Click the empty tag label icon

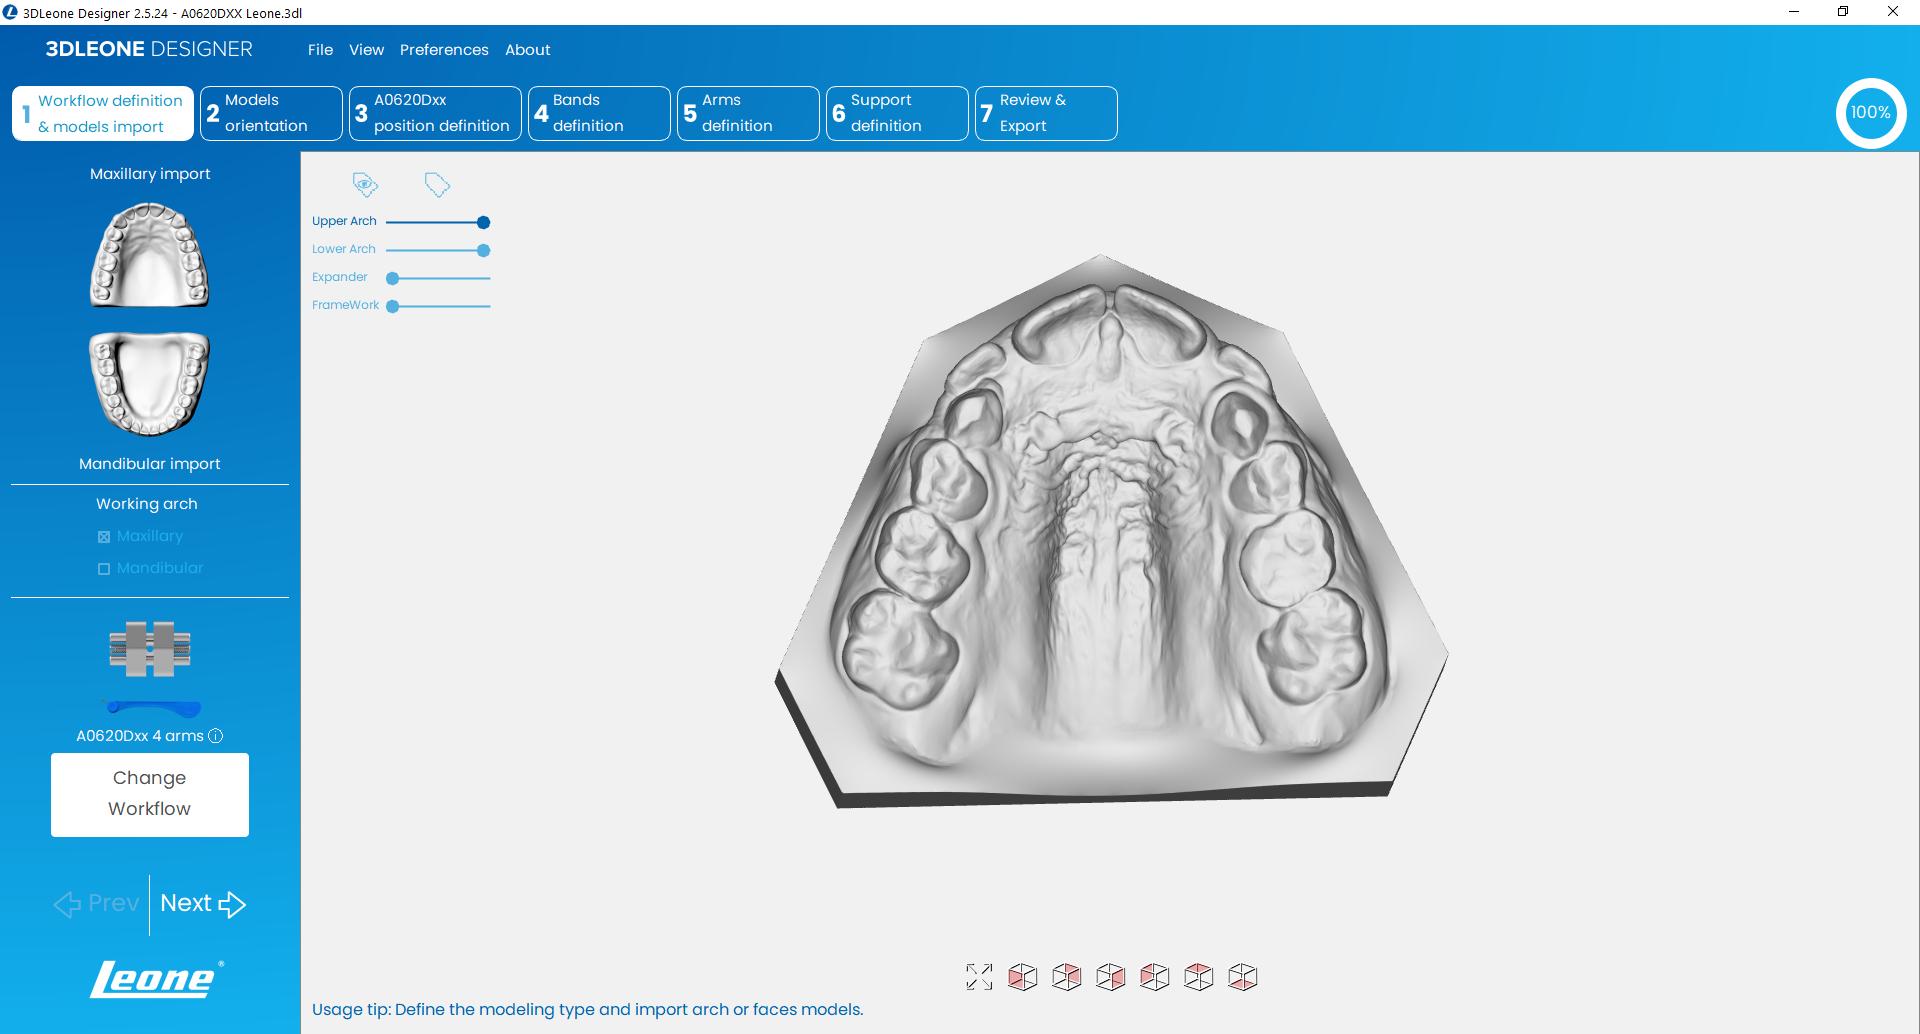437,184
